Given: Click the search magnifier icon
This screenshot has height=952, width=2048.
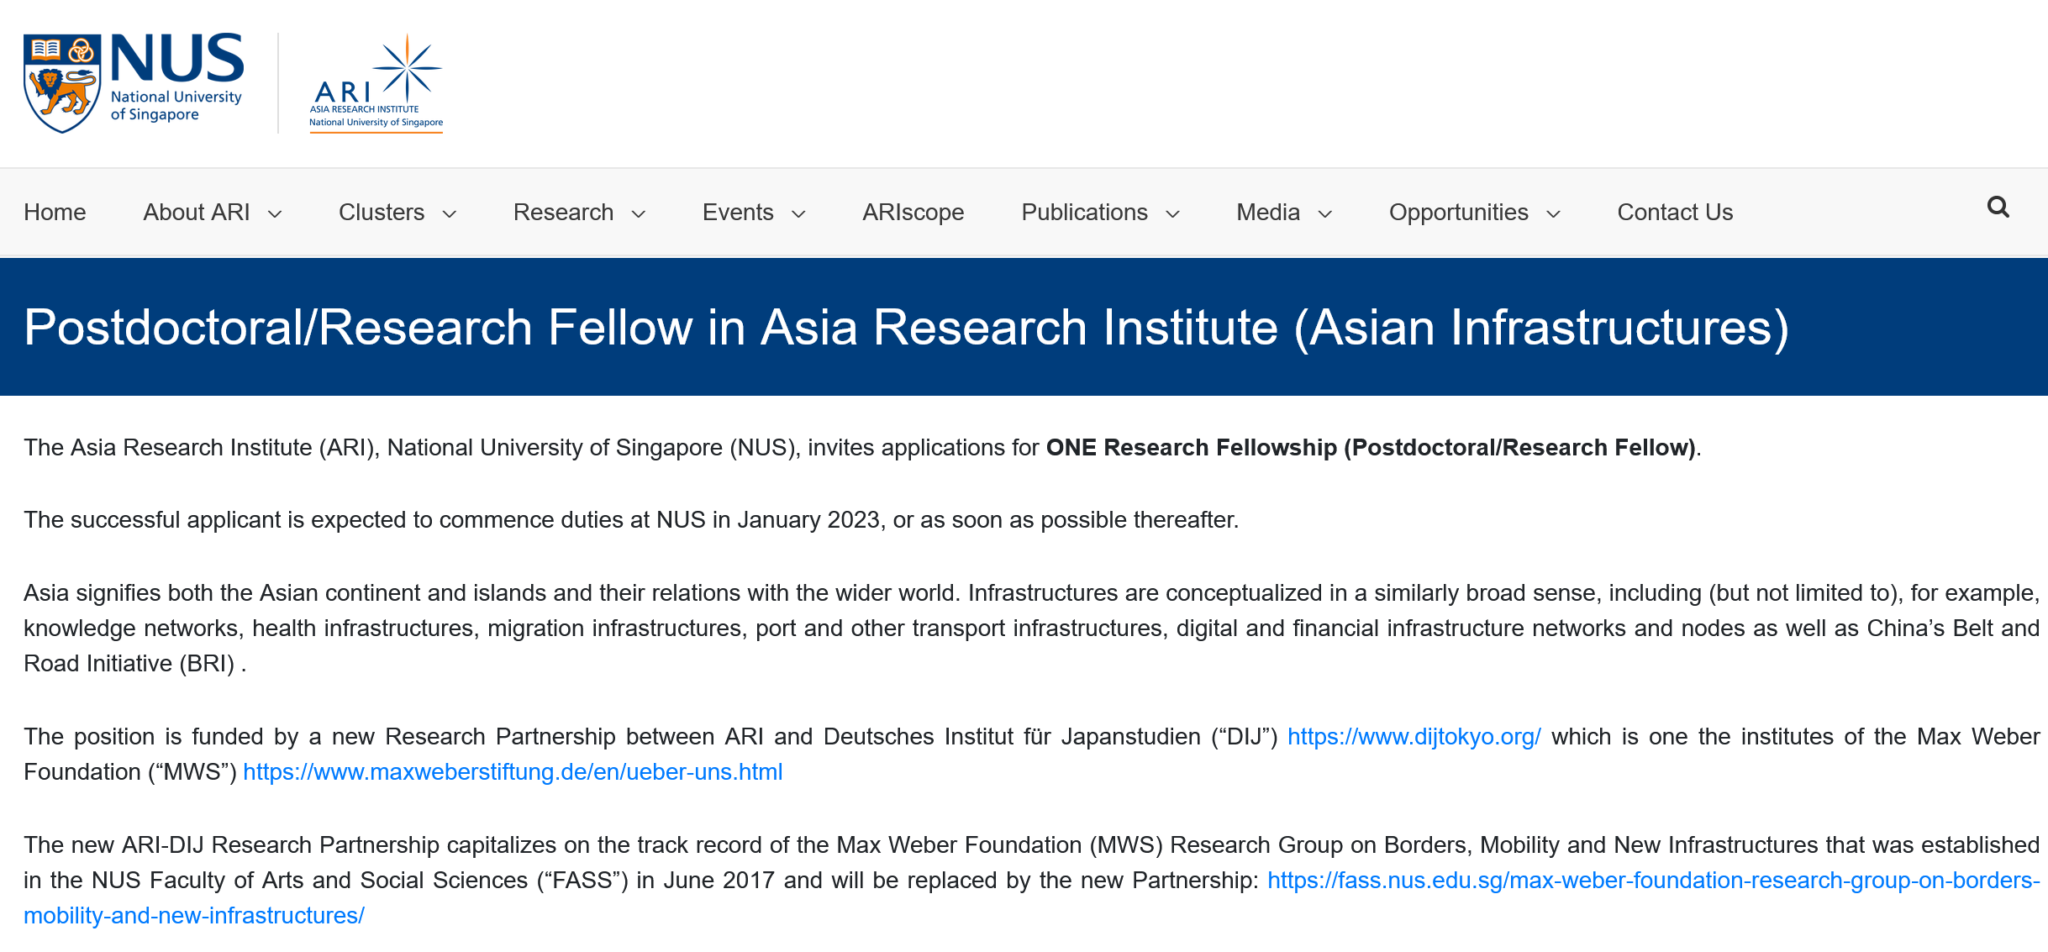Looking at the screenshot, I should [x=1998, y=207].
